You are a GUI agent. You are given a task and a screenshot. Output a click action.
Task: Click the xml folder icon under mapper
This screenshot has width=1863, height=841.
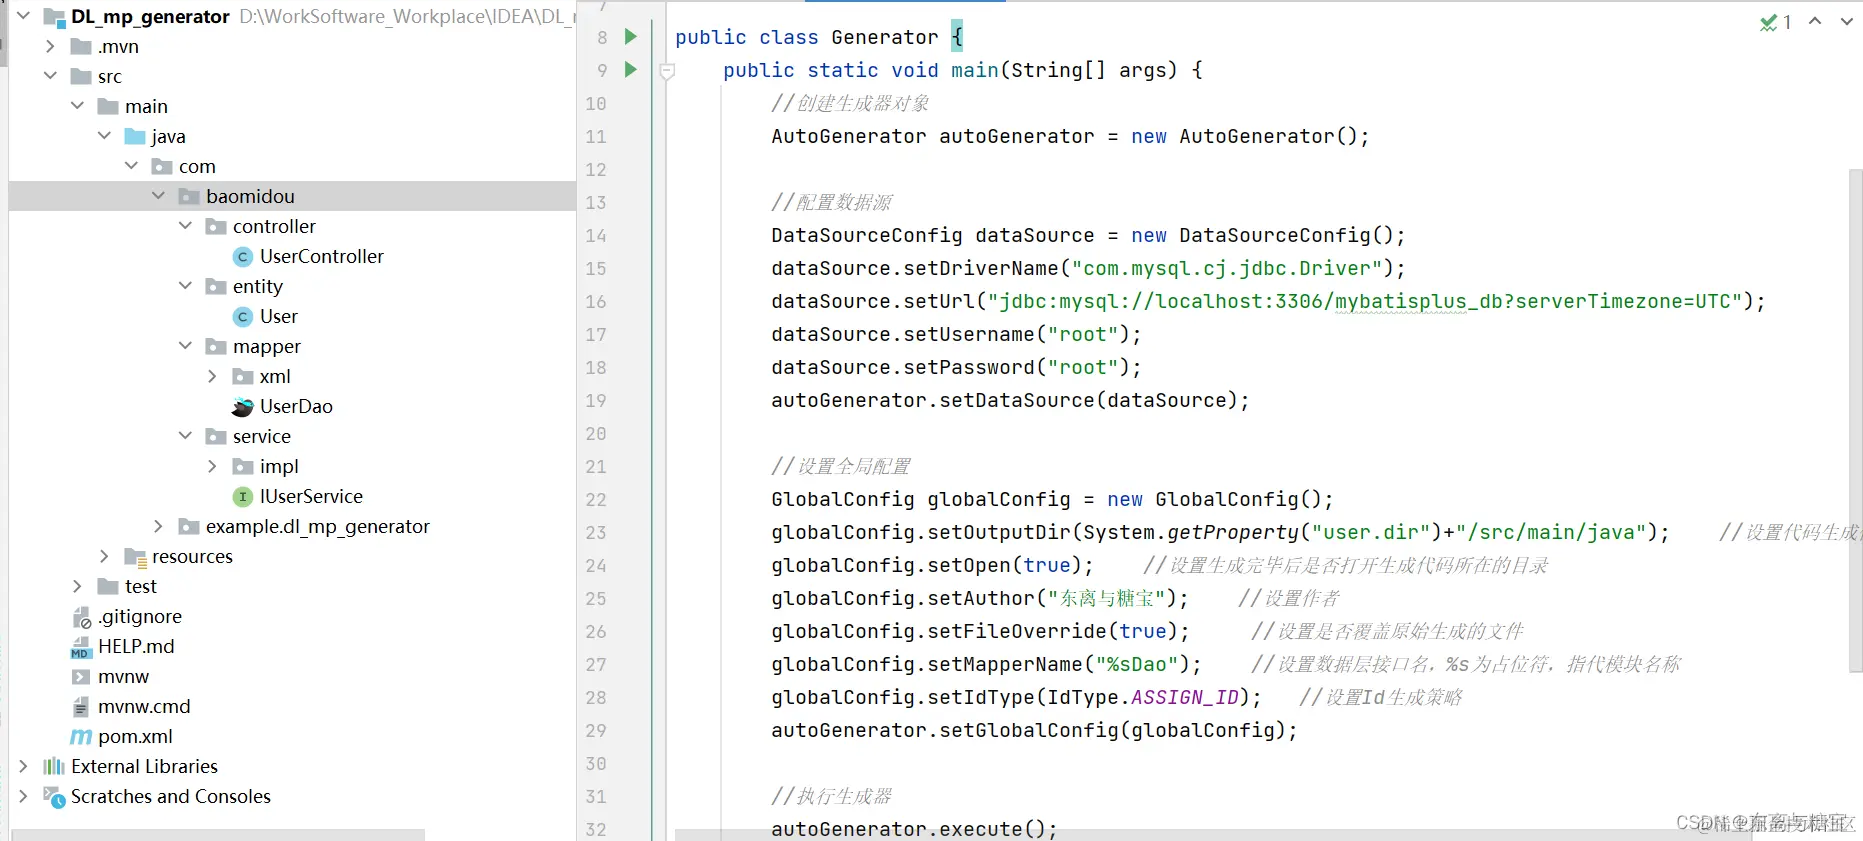[x=243, y=377]
